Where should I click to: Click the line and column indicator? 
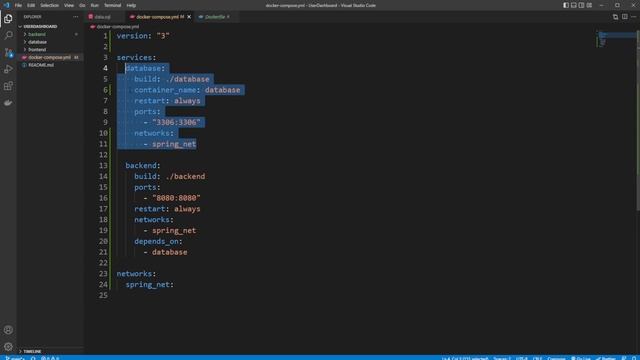coord(465,358)
